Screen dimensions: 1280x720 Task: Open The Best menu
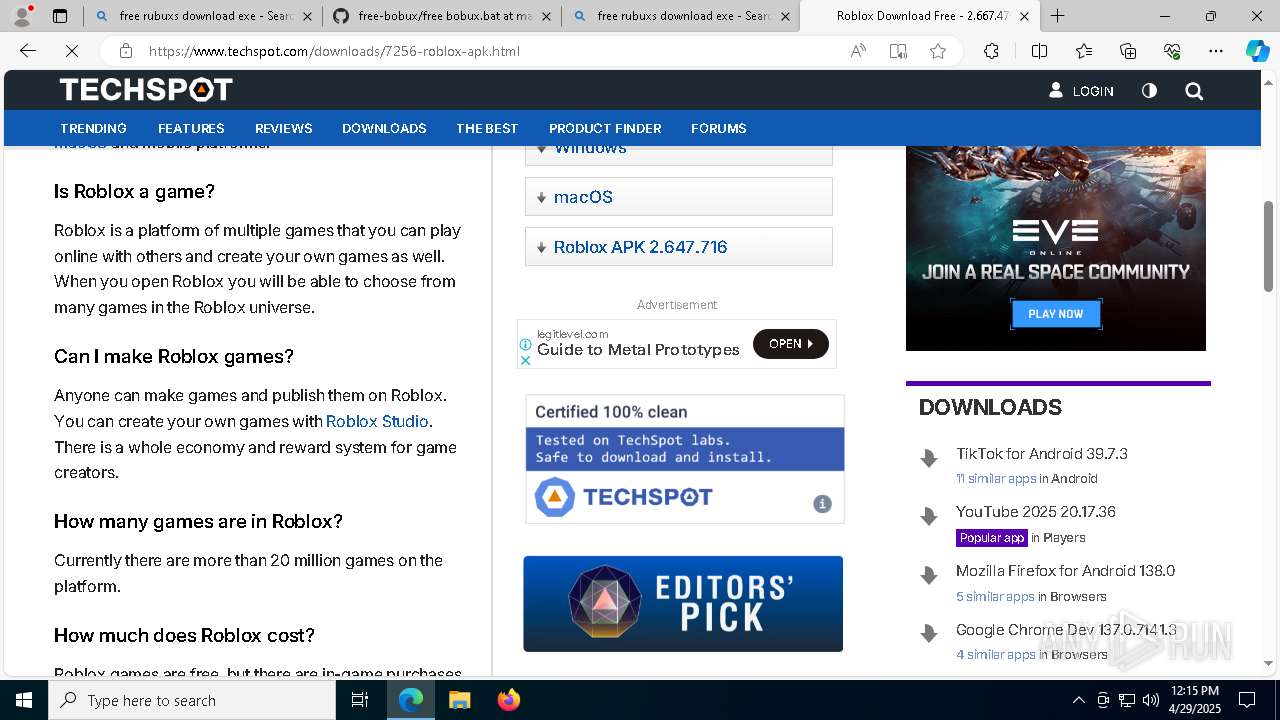pyautogui.click(x=487, y=128)
